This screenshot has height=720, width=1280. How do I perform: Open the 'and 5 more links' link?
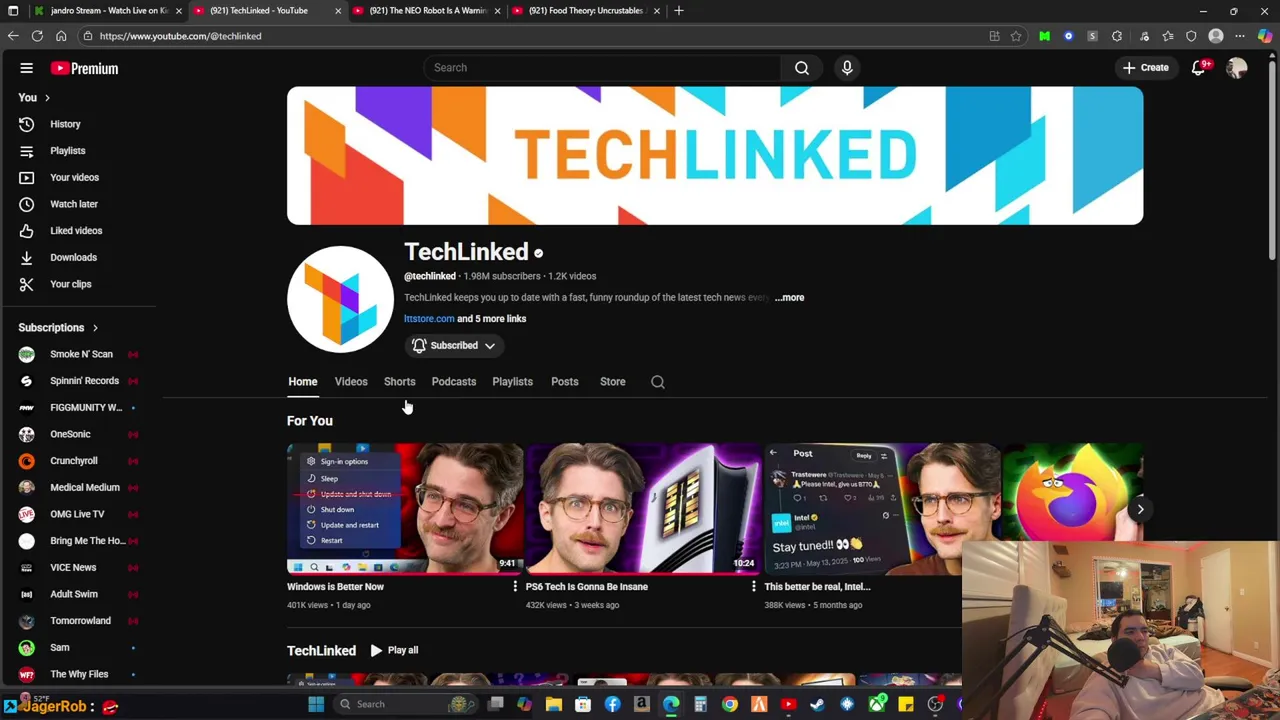click(x=491, y=319)
